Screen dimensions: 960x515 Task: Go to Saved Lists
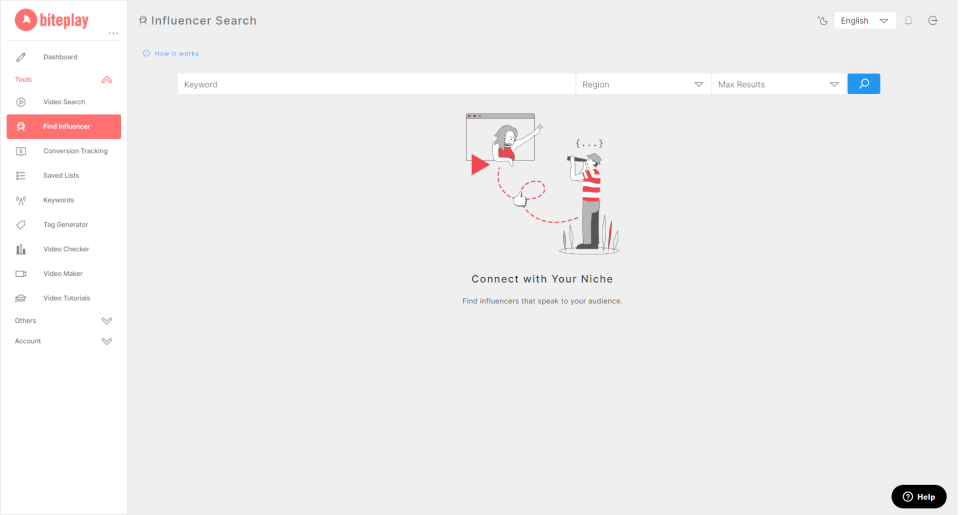click(x=64, y=176)
